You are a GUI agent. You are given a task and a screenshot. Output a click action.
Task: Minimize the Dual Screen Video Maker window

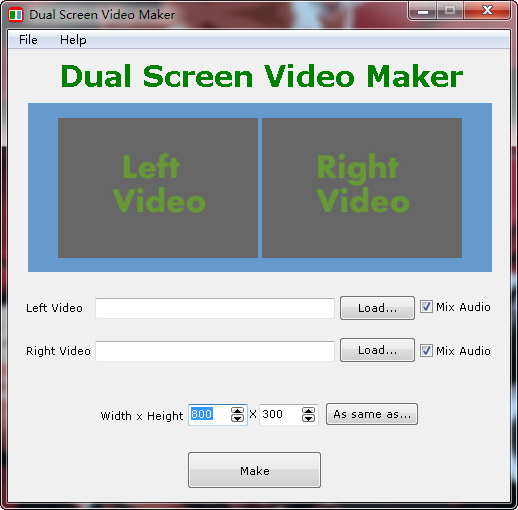pos(423,11)
